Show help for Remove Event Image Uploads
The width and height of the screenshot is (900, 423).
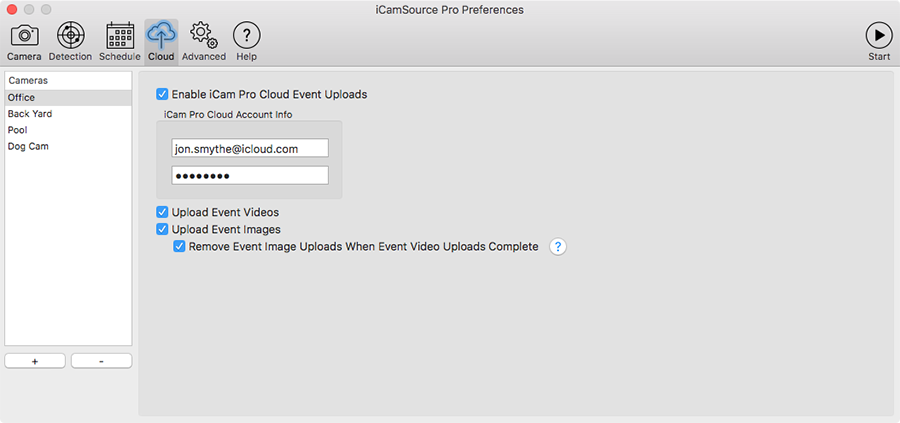tap(558, 247)
